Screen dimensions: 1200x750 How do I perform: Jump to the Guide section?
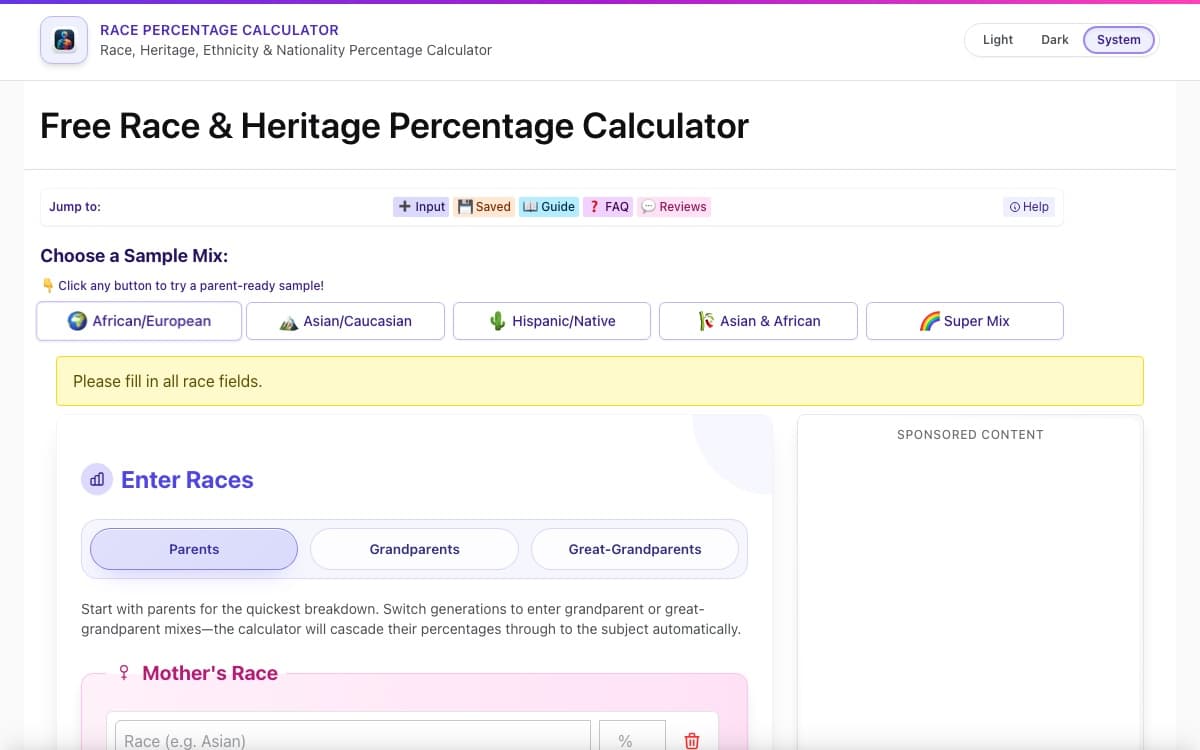coord(549,207)
